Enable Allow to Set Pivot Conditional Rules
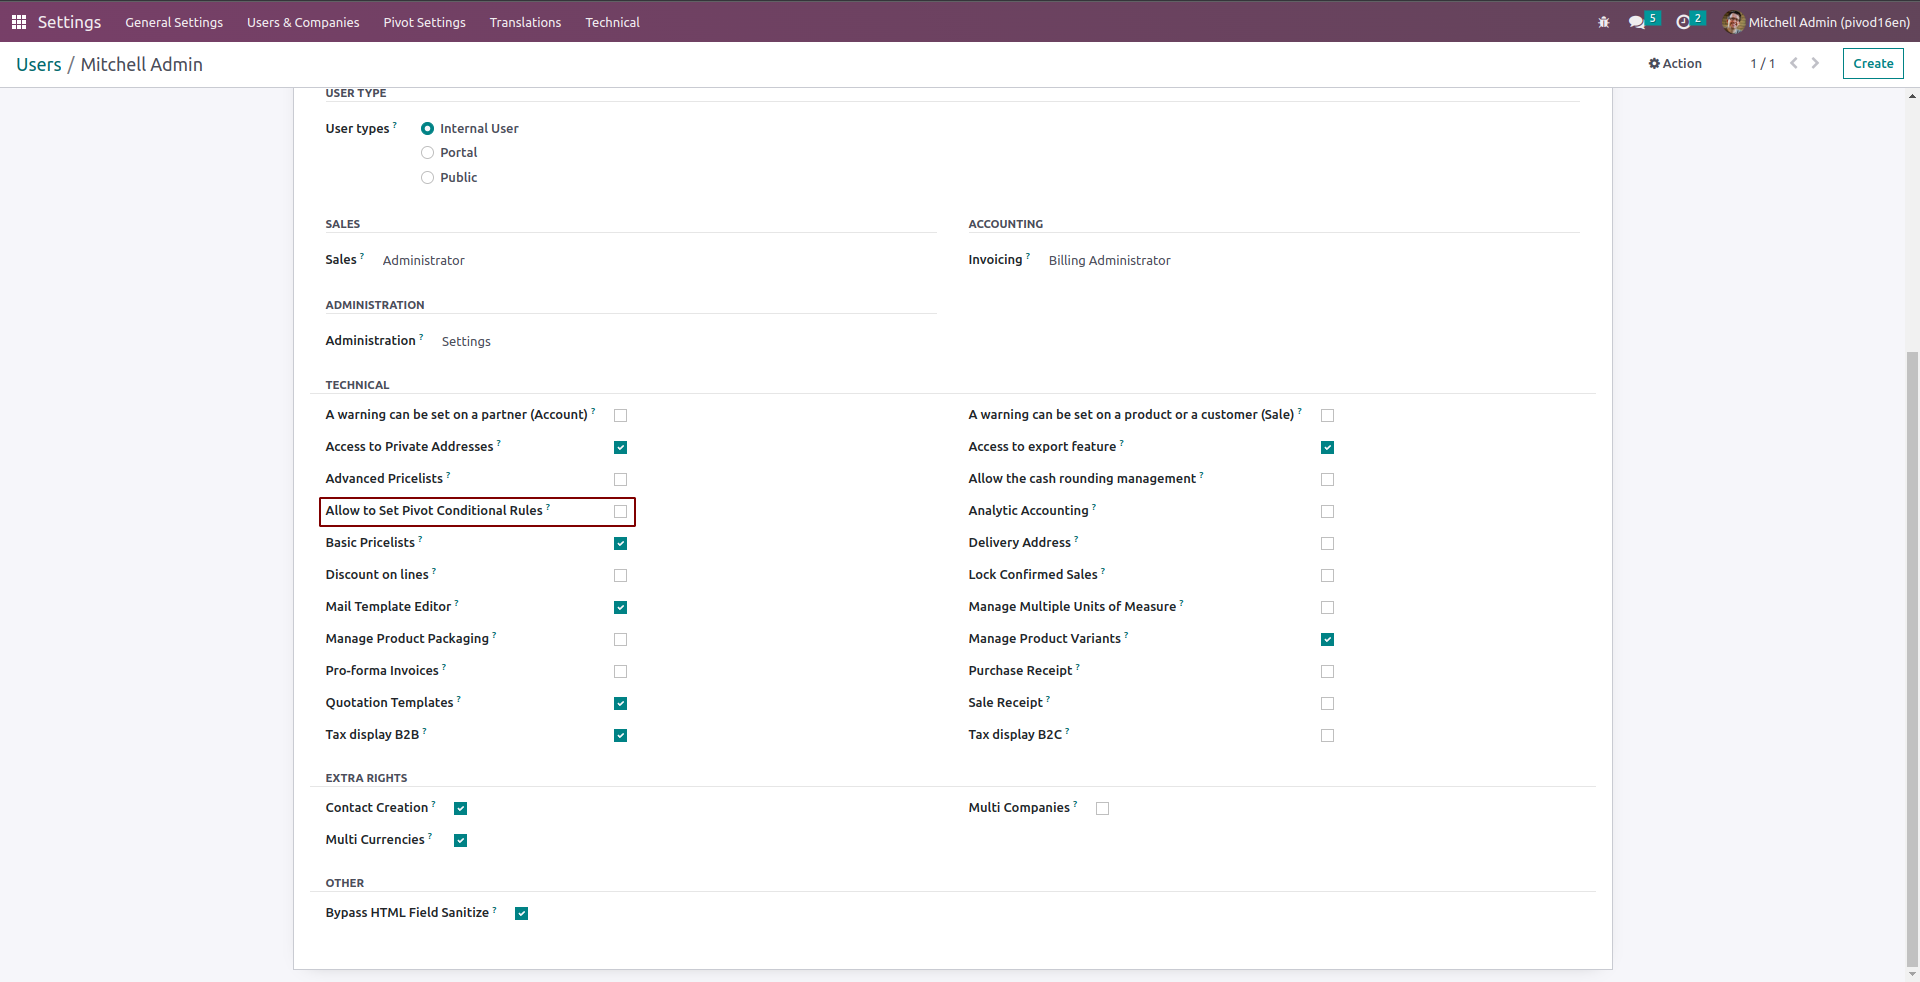 point(620,512)
